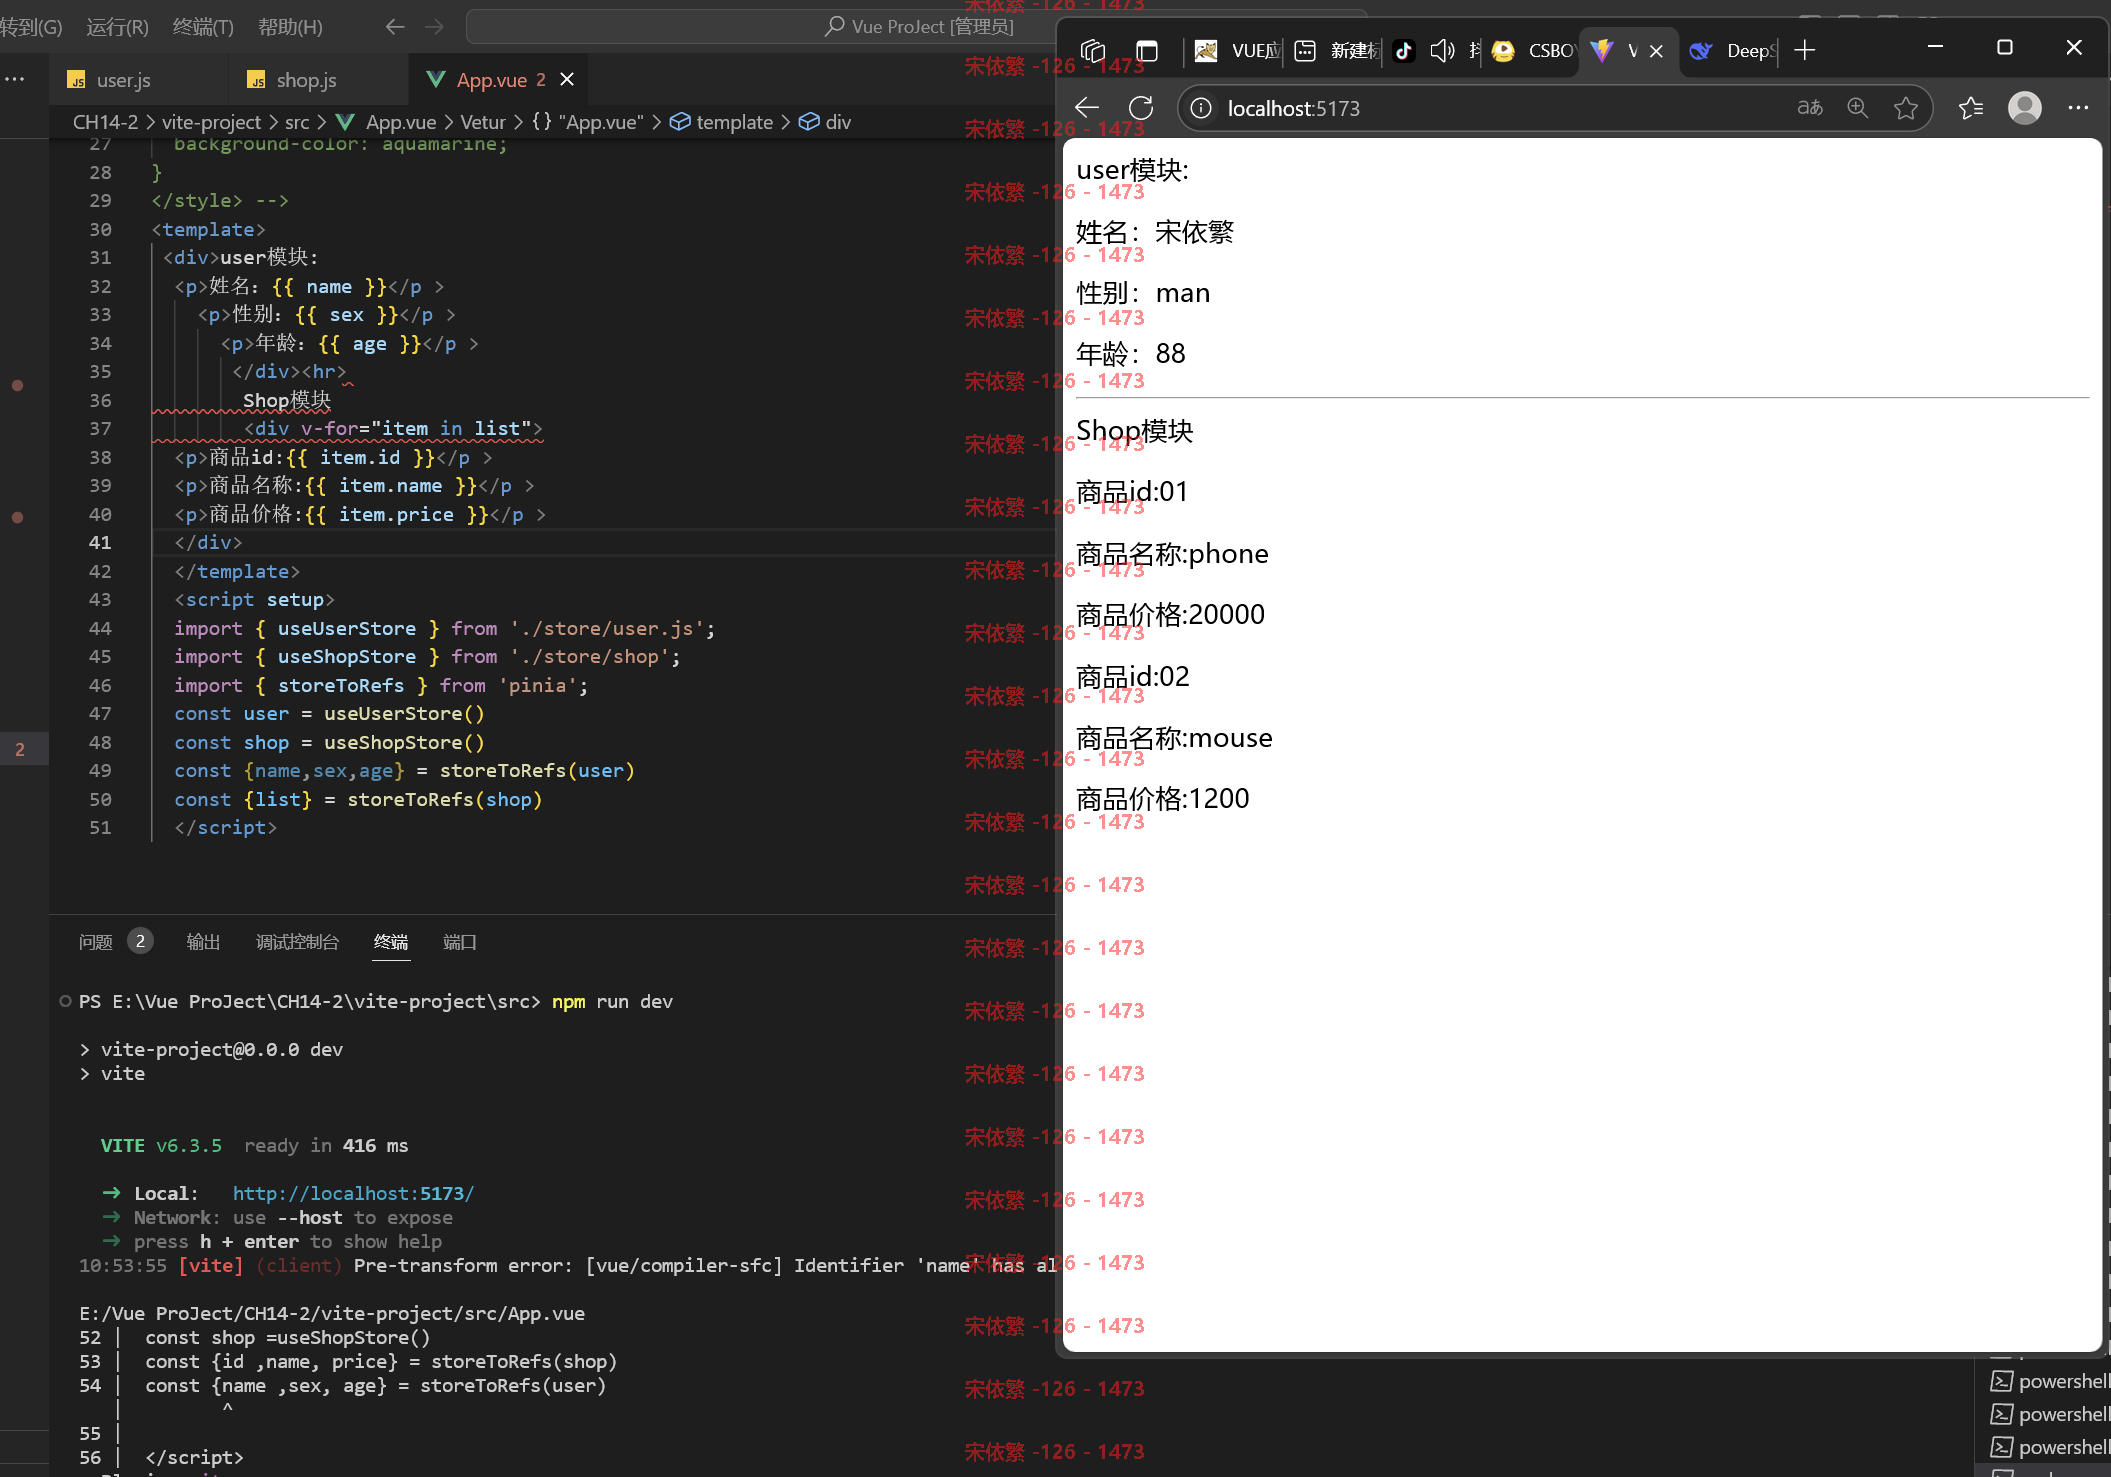Image resolution: width=2111 pixels, height=1477 pixels.
Task: Click the translate/read aloud icon in address bar
Action: pos(1810,107)
